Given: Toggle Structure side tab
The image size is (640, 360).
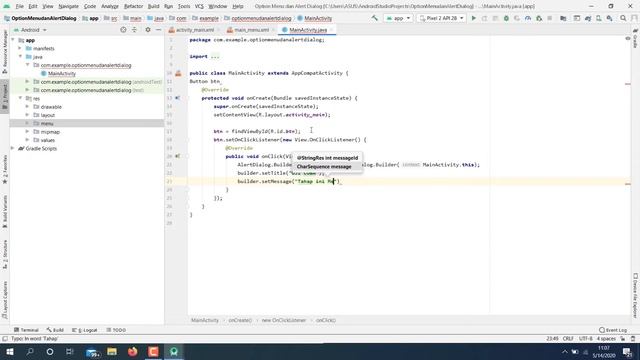Looking at the screenshot, I should tap(5, 254).
